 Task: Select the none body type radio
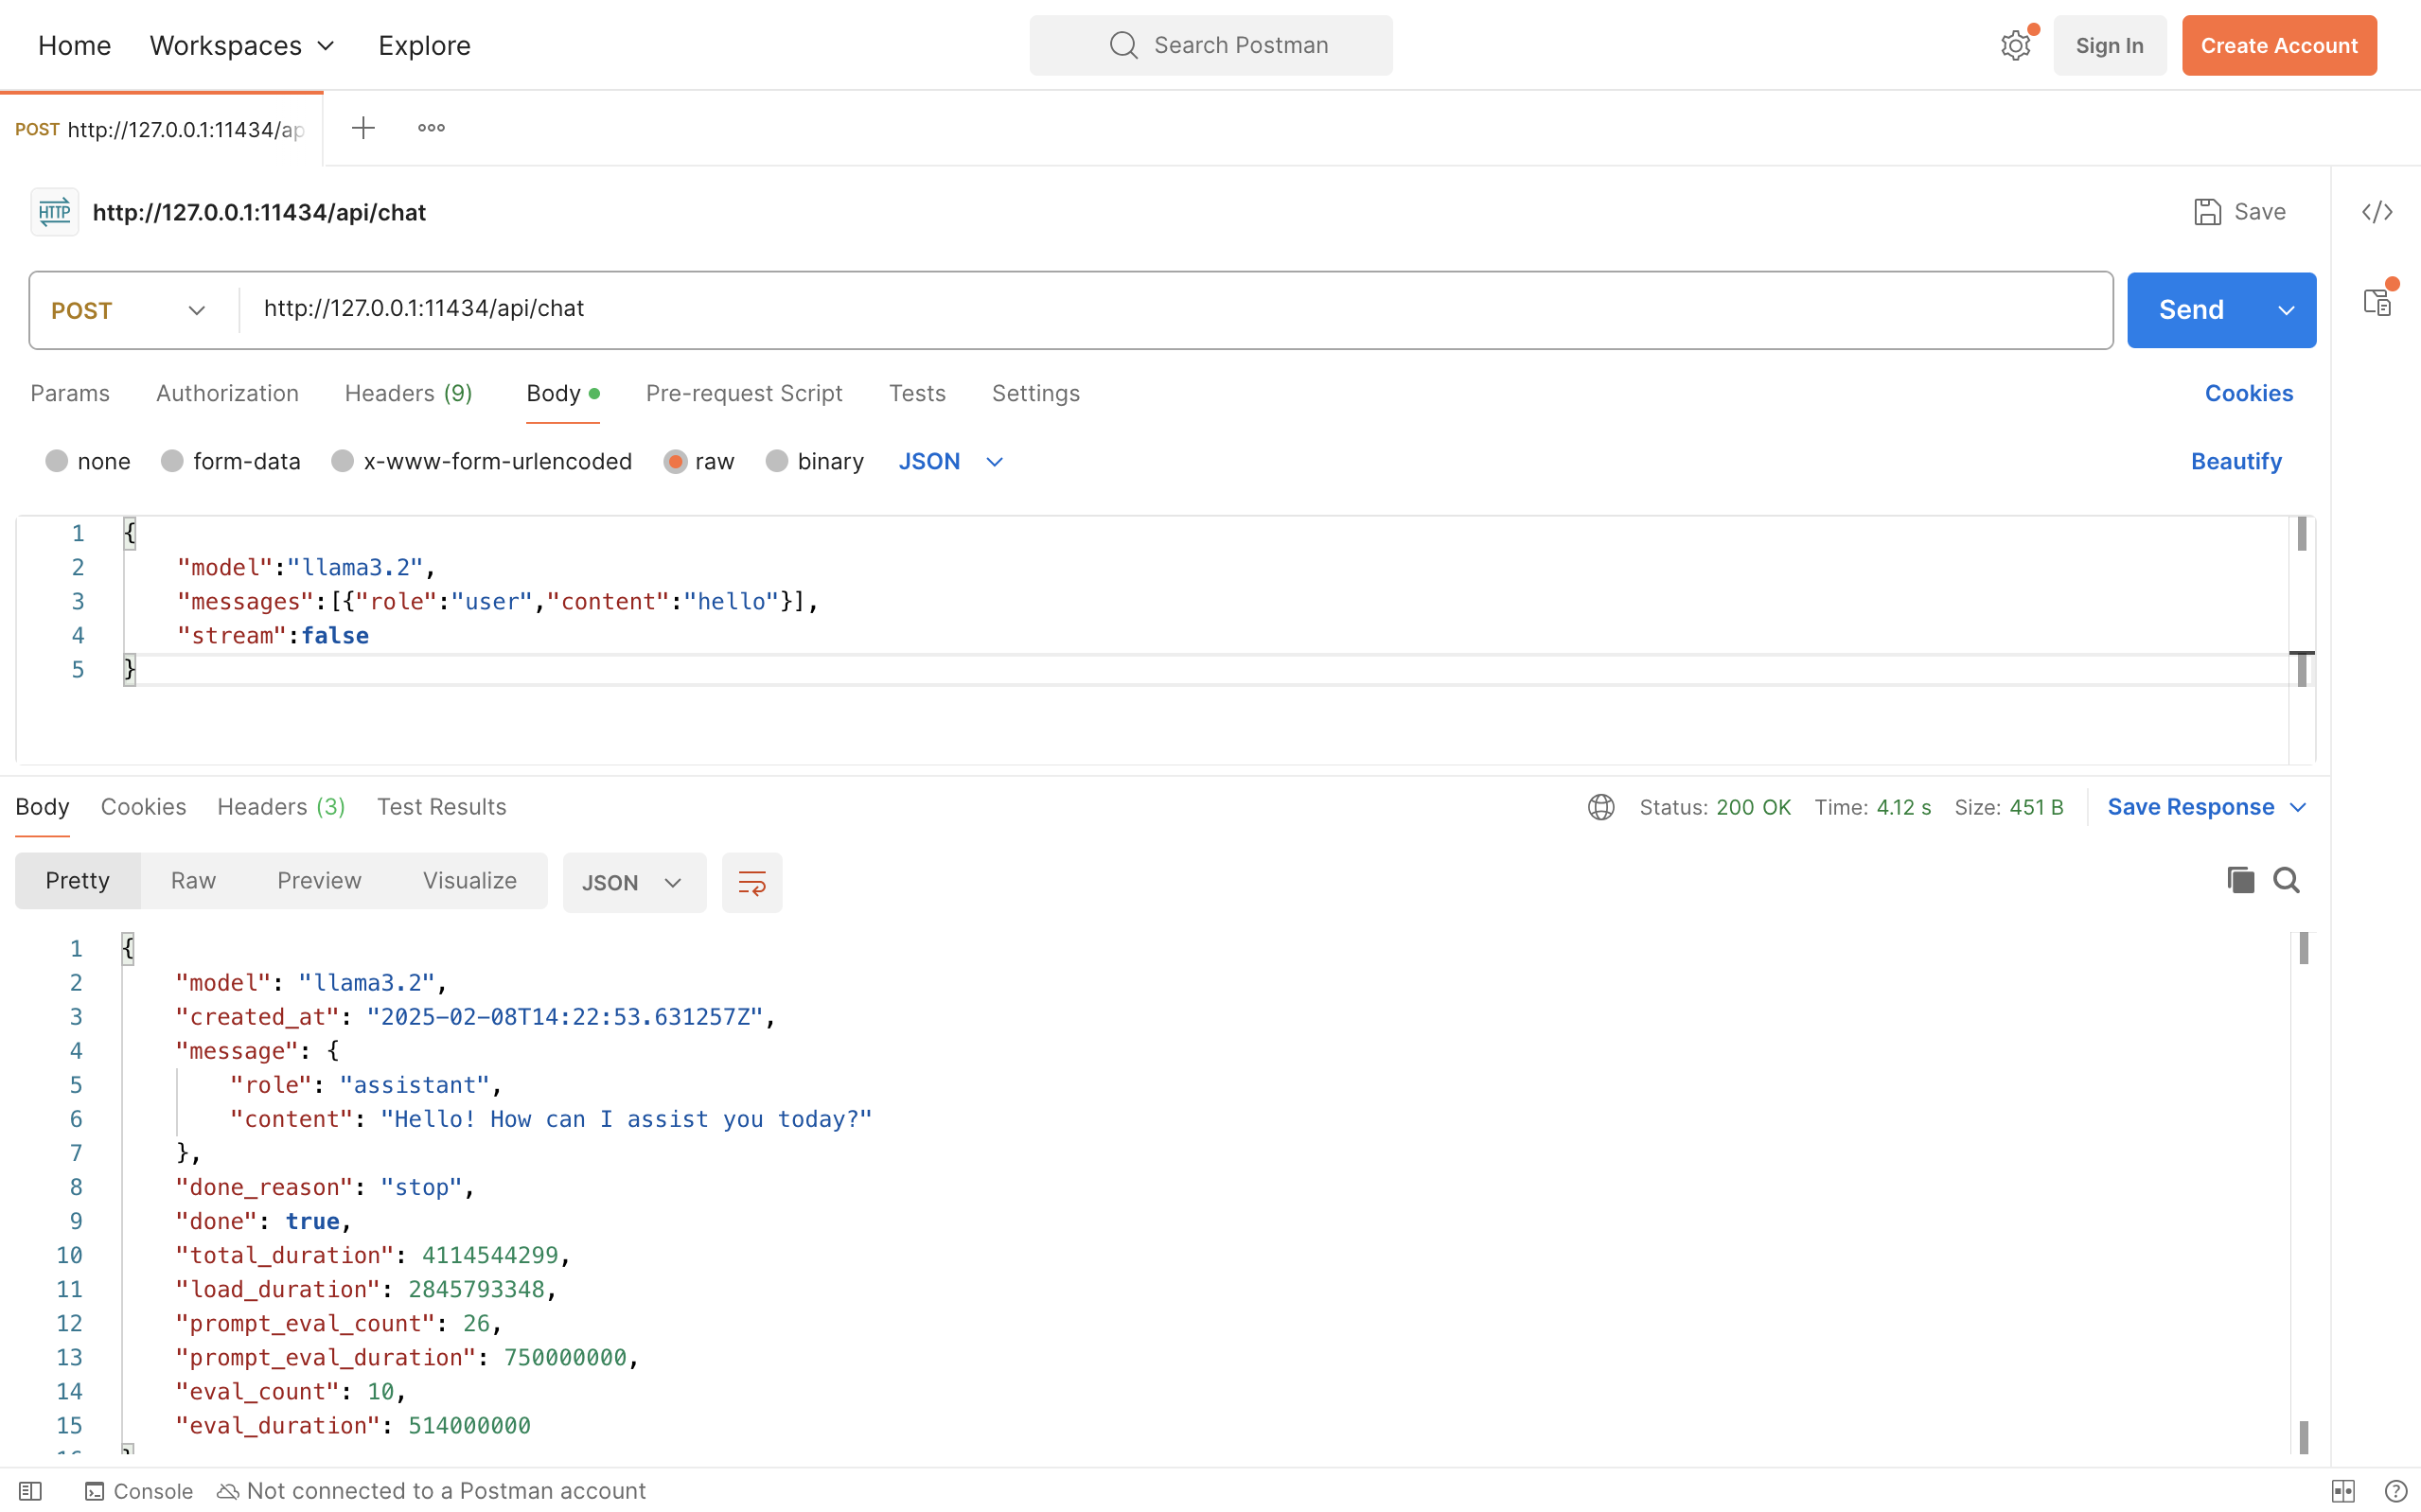(57, 461)
